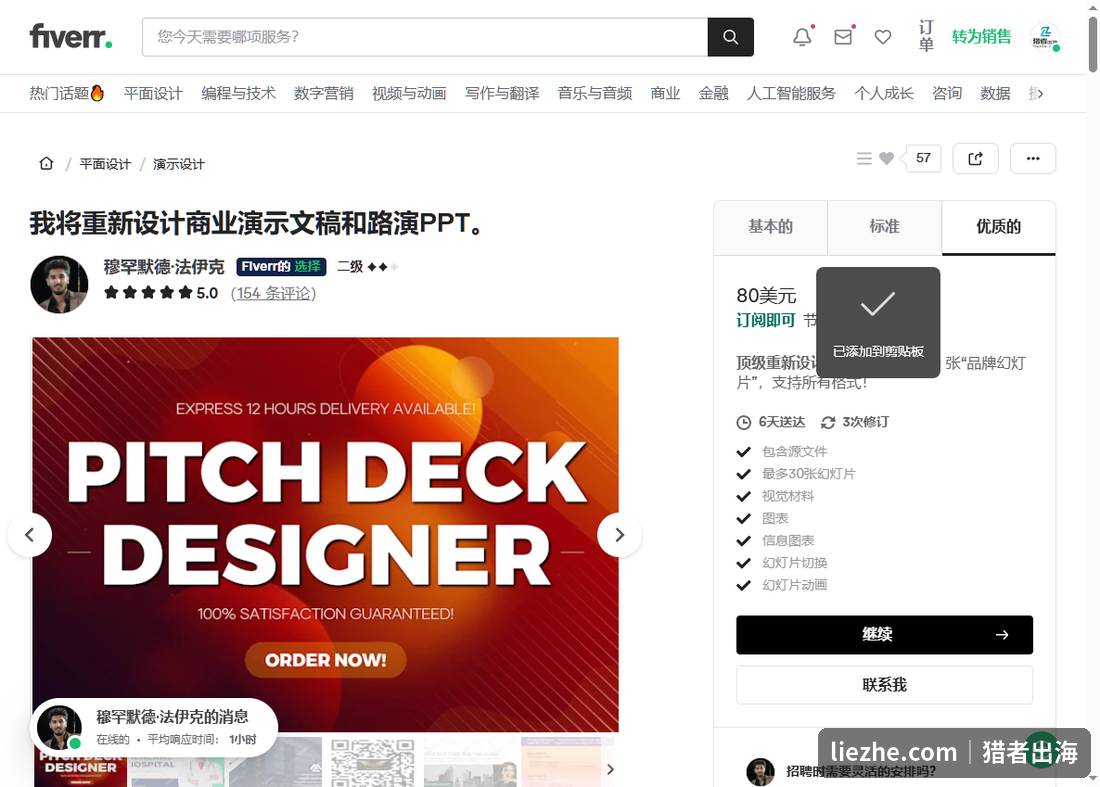Click seller avatar next to the name

click(x=60, y=284)
